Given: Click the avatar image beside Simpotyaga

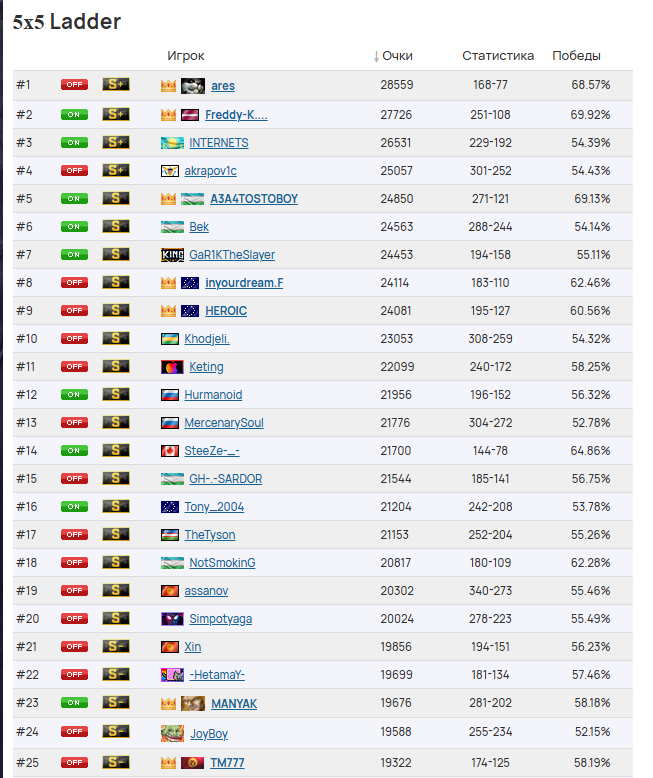Looking at the screenshot, I should (172, 619).
